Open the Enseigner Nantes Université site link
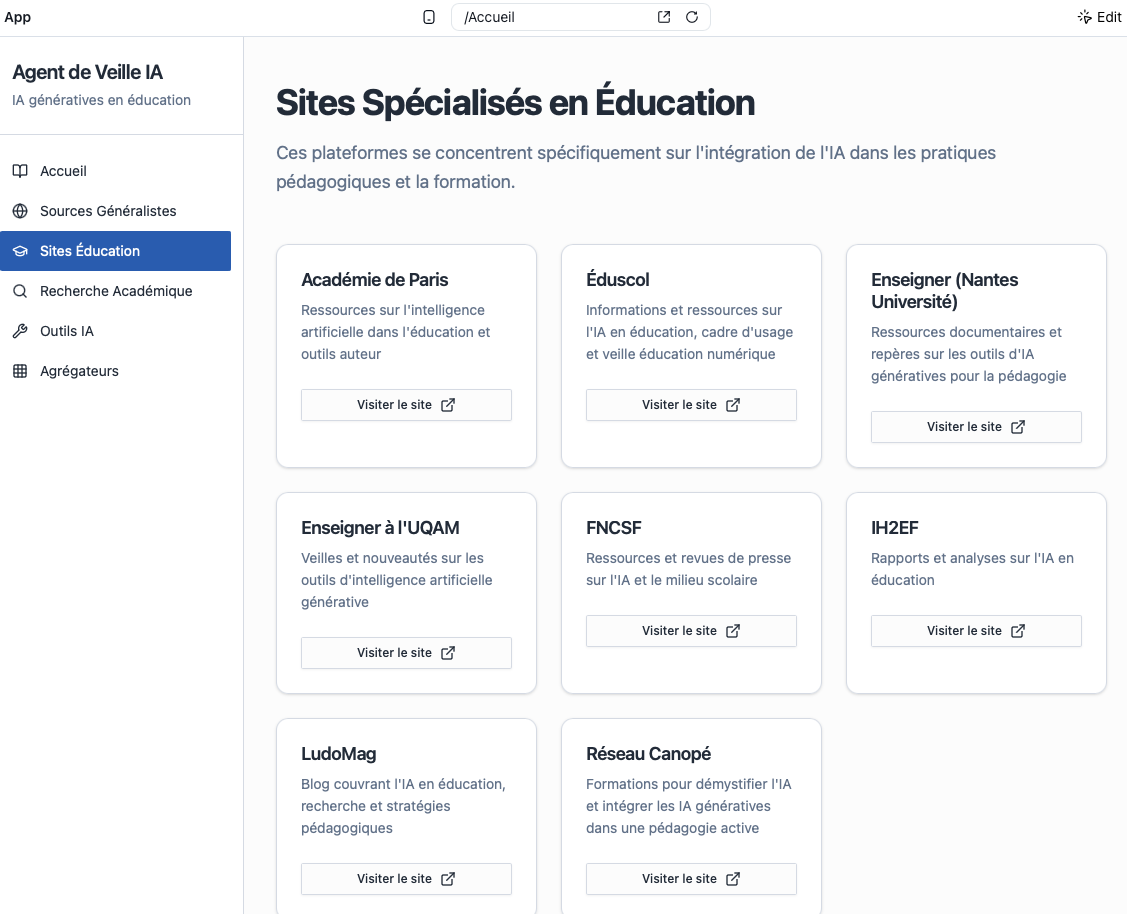 [976, 427]
